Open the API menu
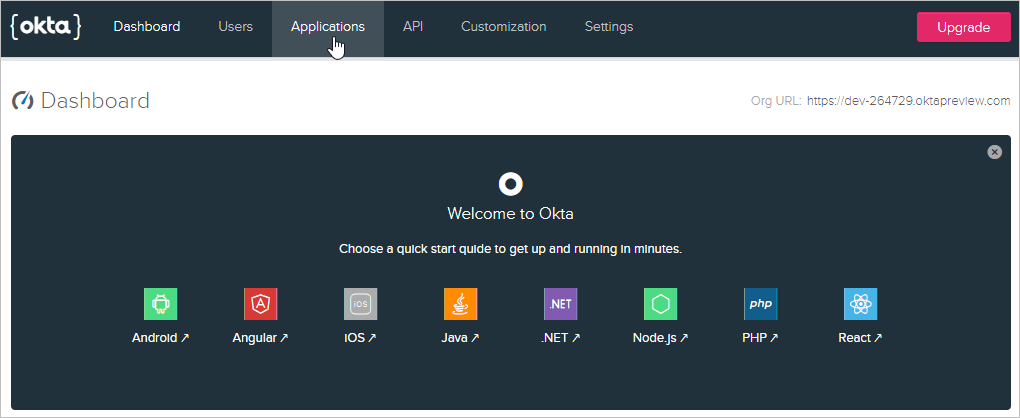 [413, 27]
